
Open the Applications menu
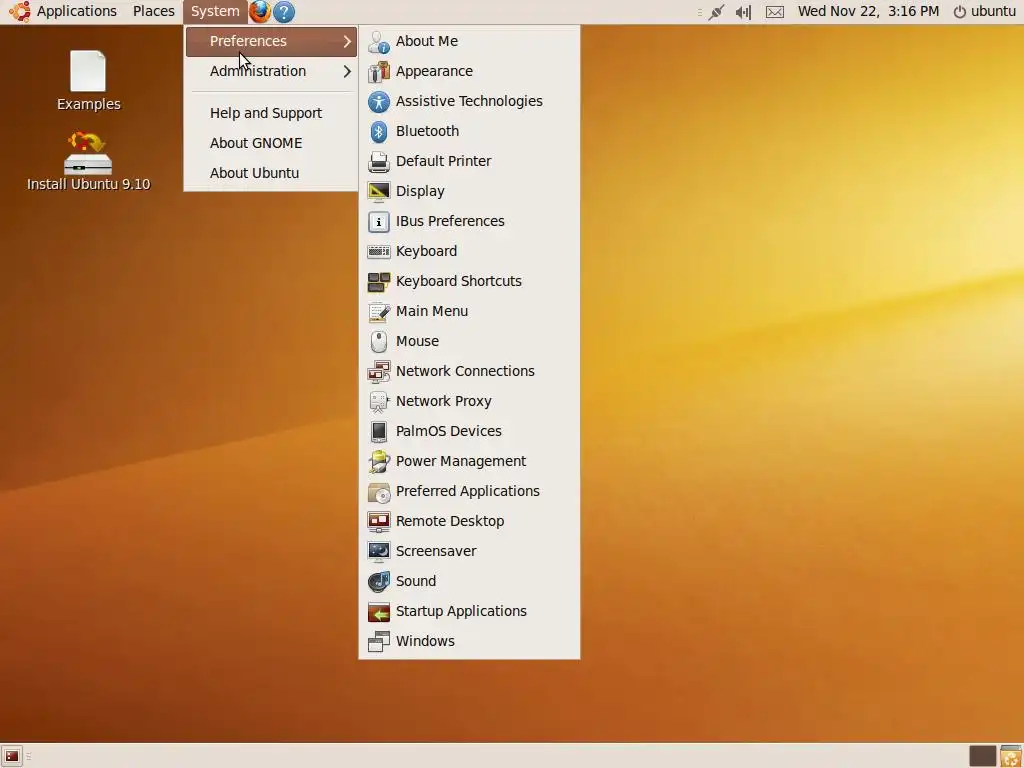tap(76, 11)
